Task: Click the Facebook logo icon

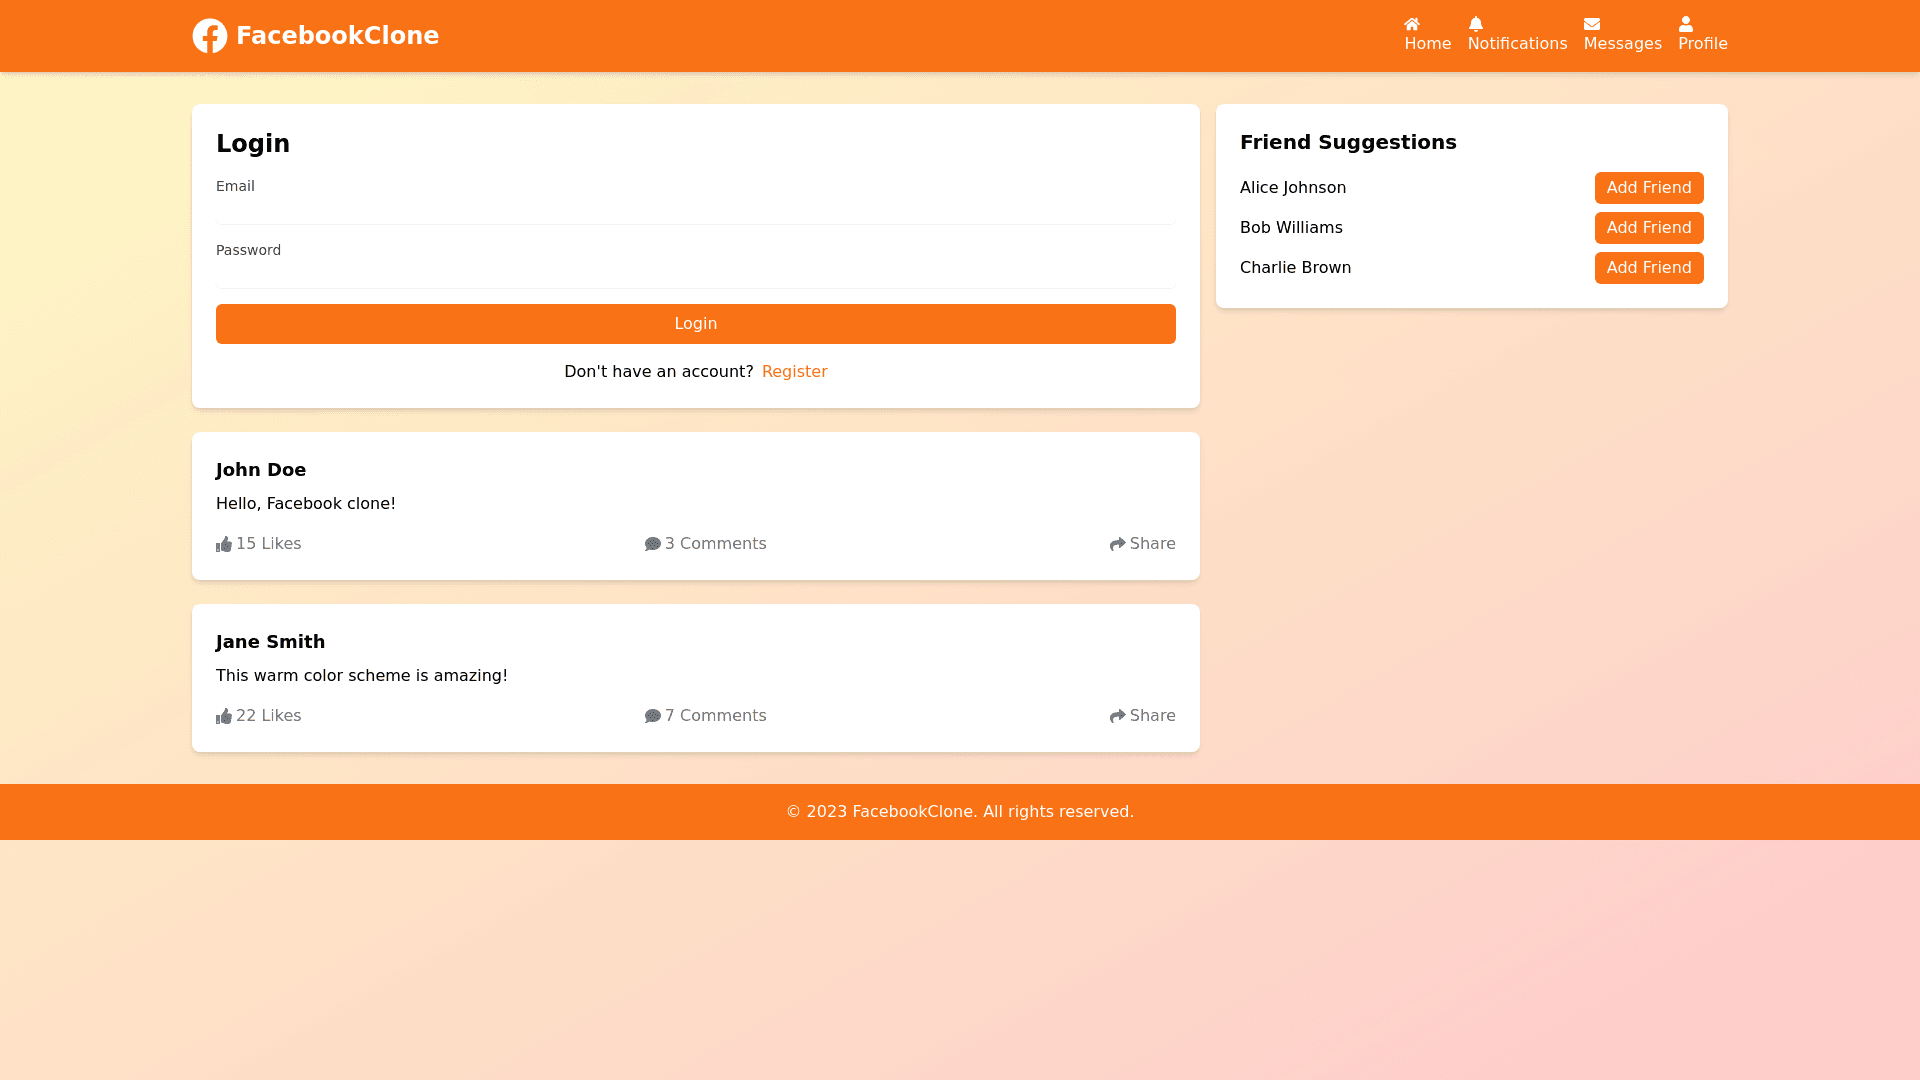Action: click(x=209, y=35)
